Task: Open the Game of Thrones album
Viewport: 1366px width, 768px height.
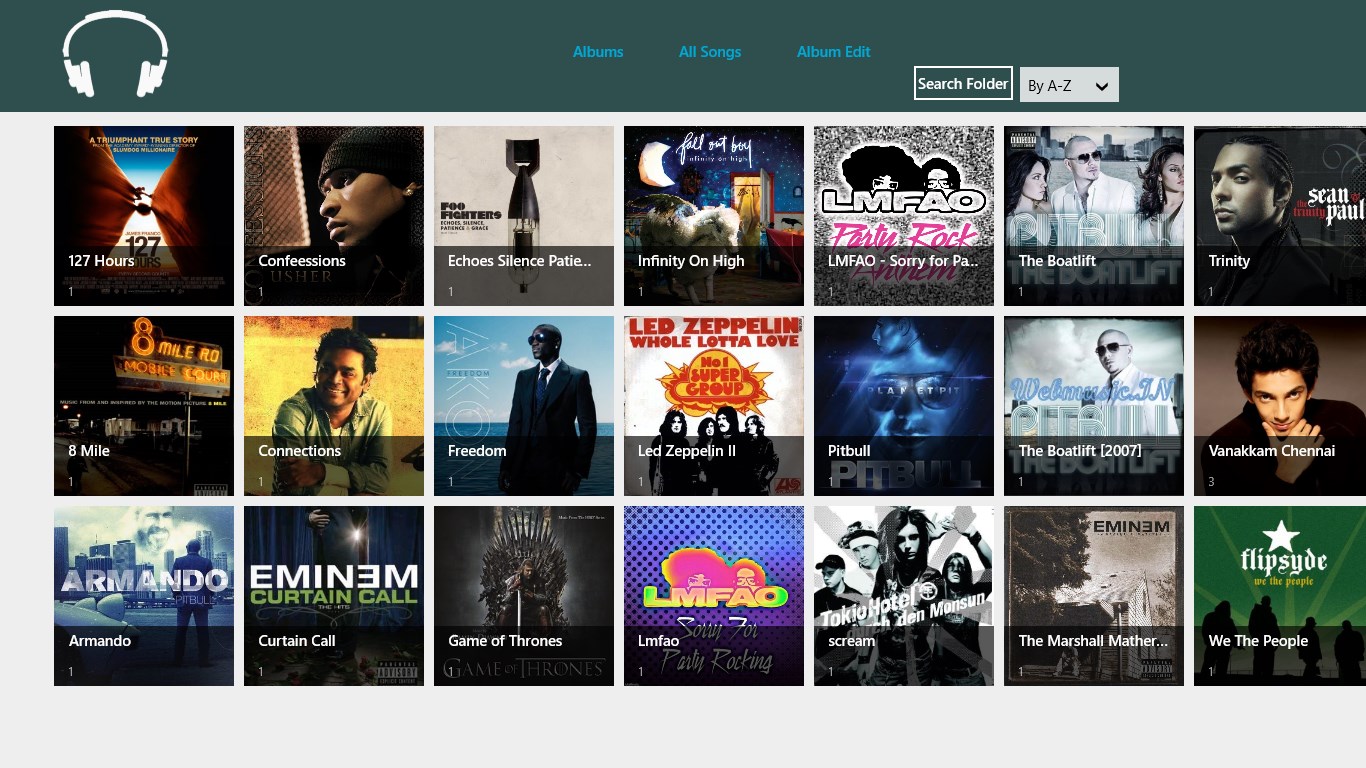Action: point(524,596)
